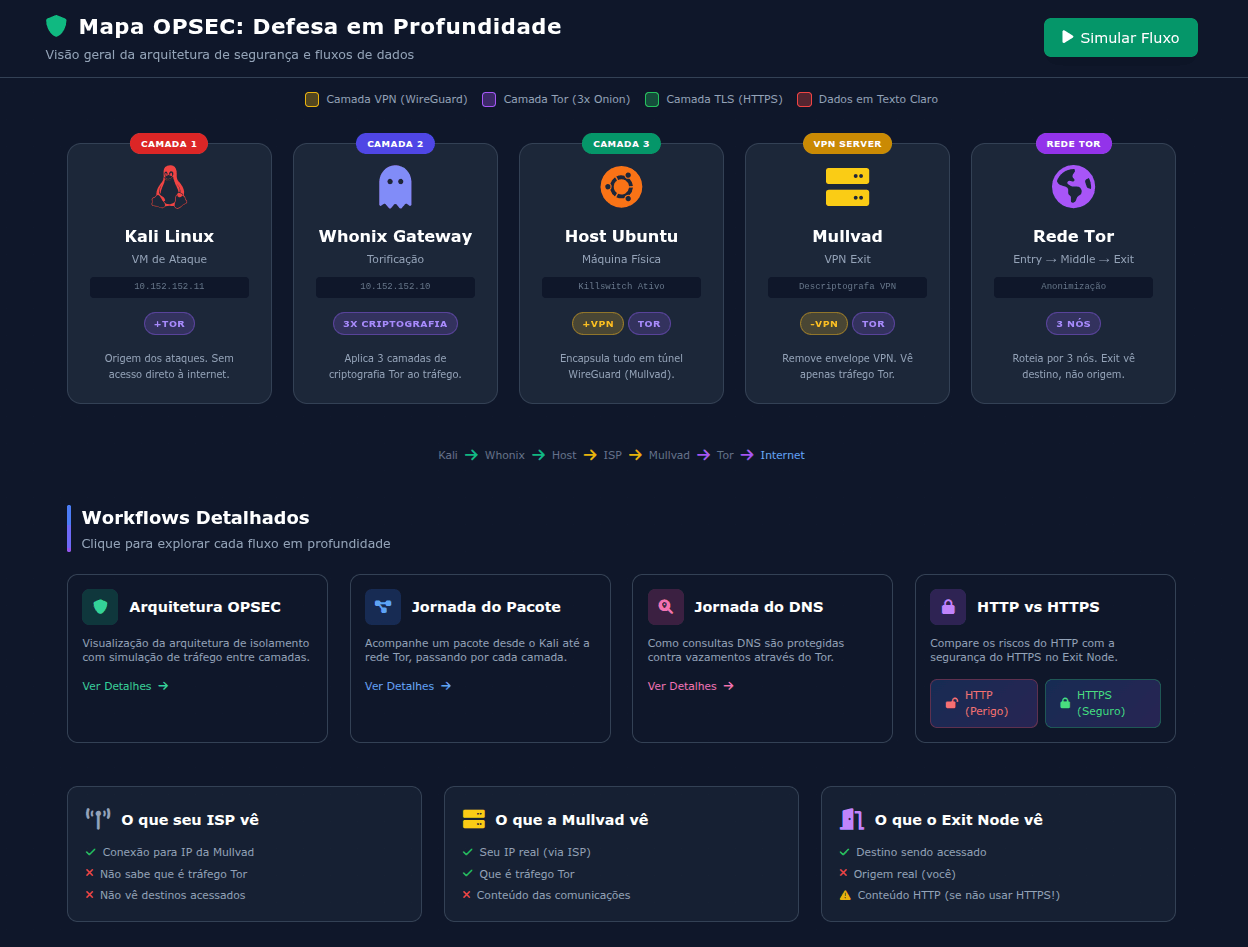
Task: Select the HTTP (Perigo) option
Action: pyautogui.click(x=984, y=703)
